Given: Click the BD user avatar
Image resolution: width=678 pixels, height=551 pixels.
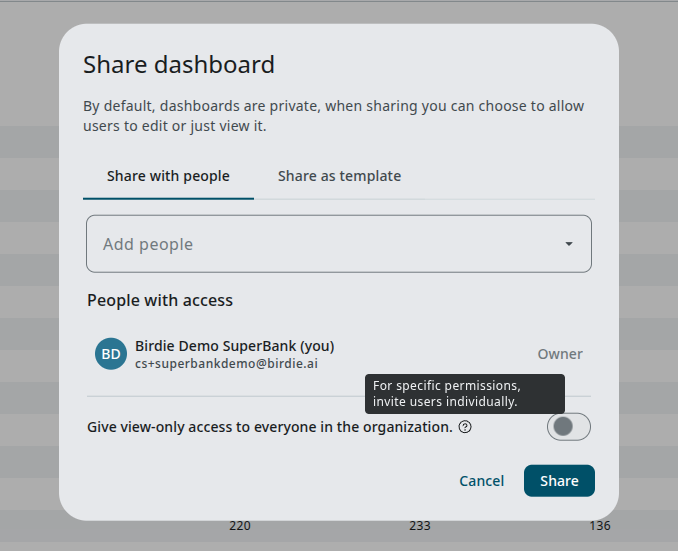Looking at the screenshot, I should pyautogui.click(x=111, y=354).
